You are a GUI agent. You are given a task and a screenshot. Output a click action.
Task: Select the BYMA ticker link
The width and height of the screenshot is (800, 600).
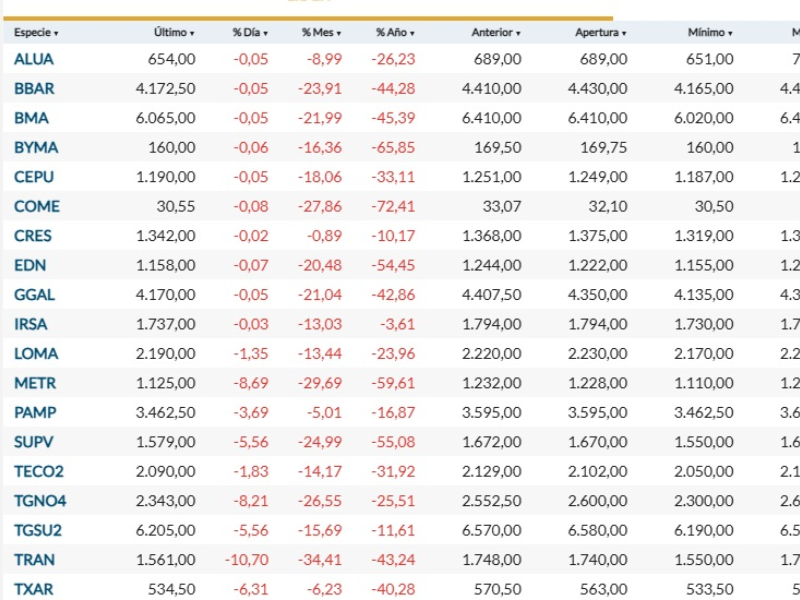pos(36,147)
